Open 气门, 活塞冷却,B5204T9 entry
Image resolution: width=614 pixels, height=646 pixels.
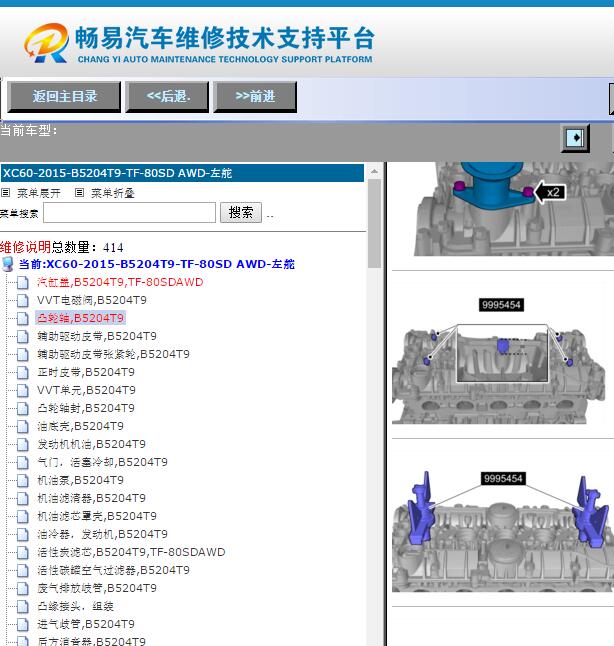(x=102, y=462)
